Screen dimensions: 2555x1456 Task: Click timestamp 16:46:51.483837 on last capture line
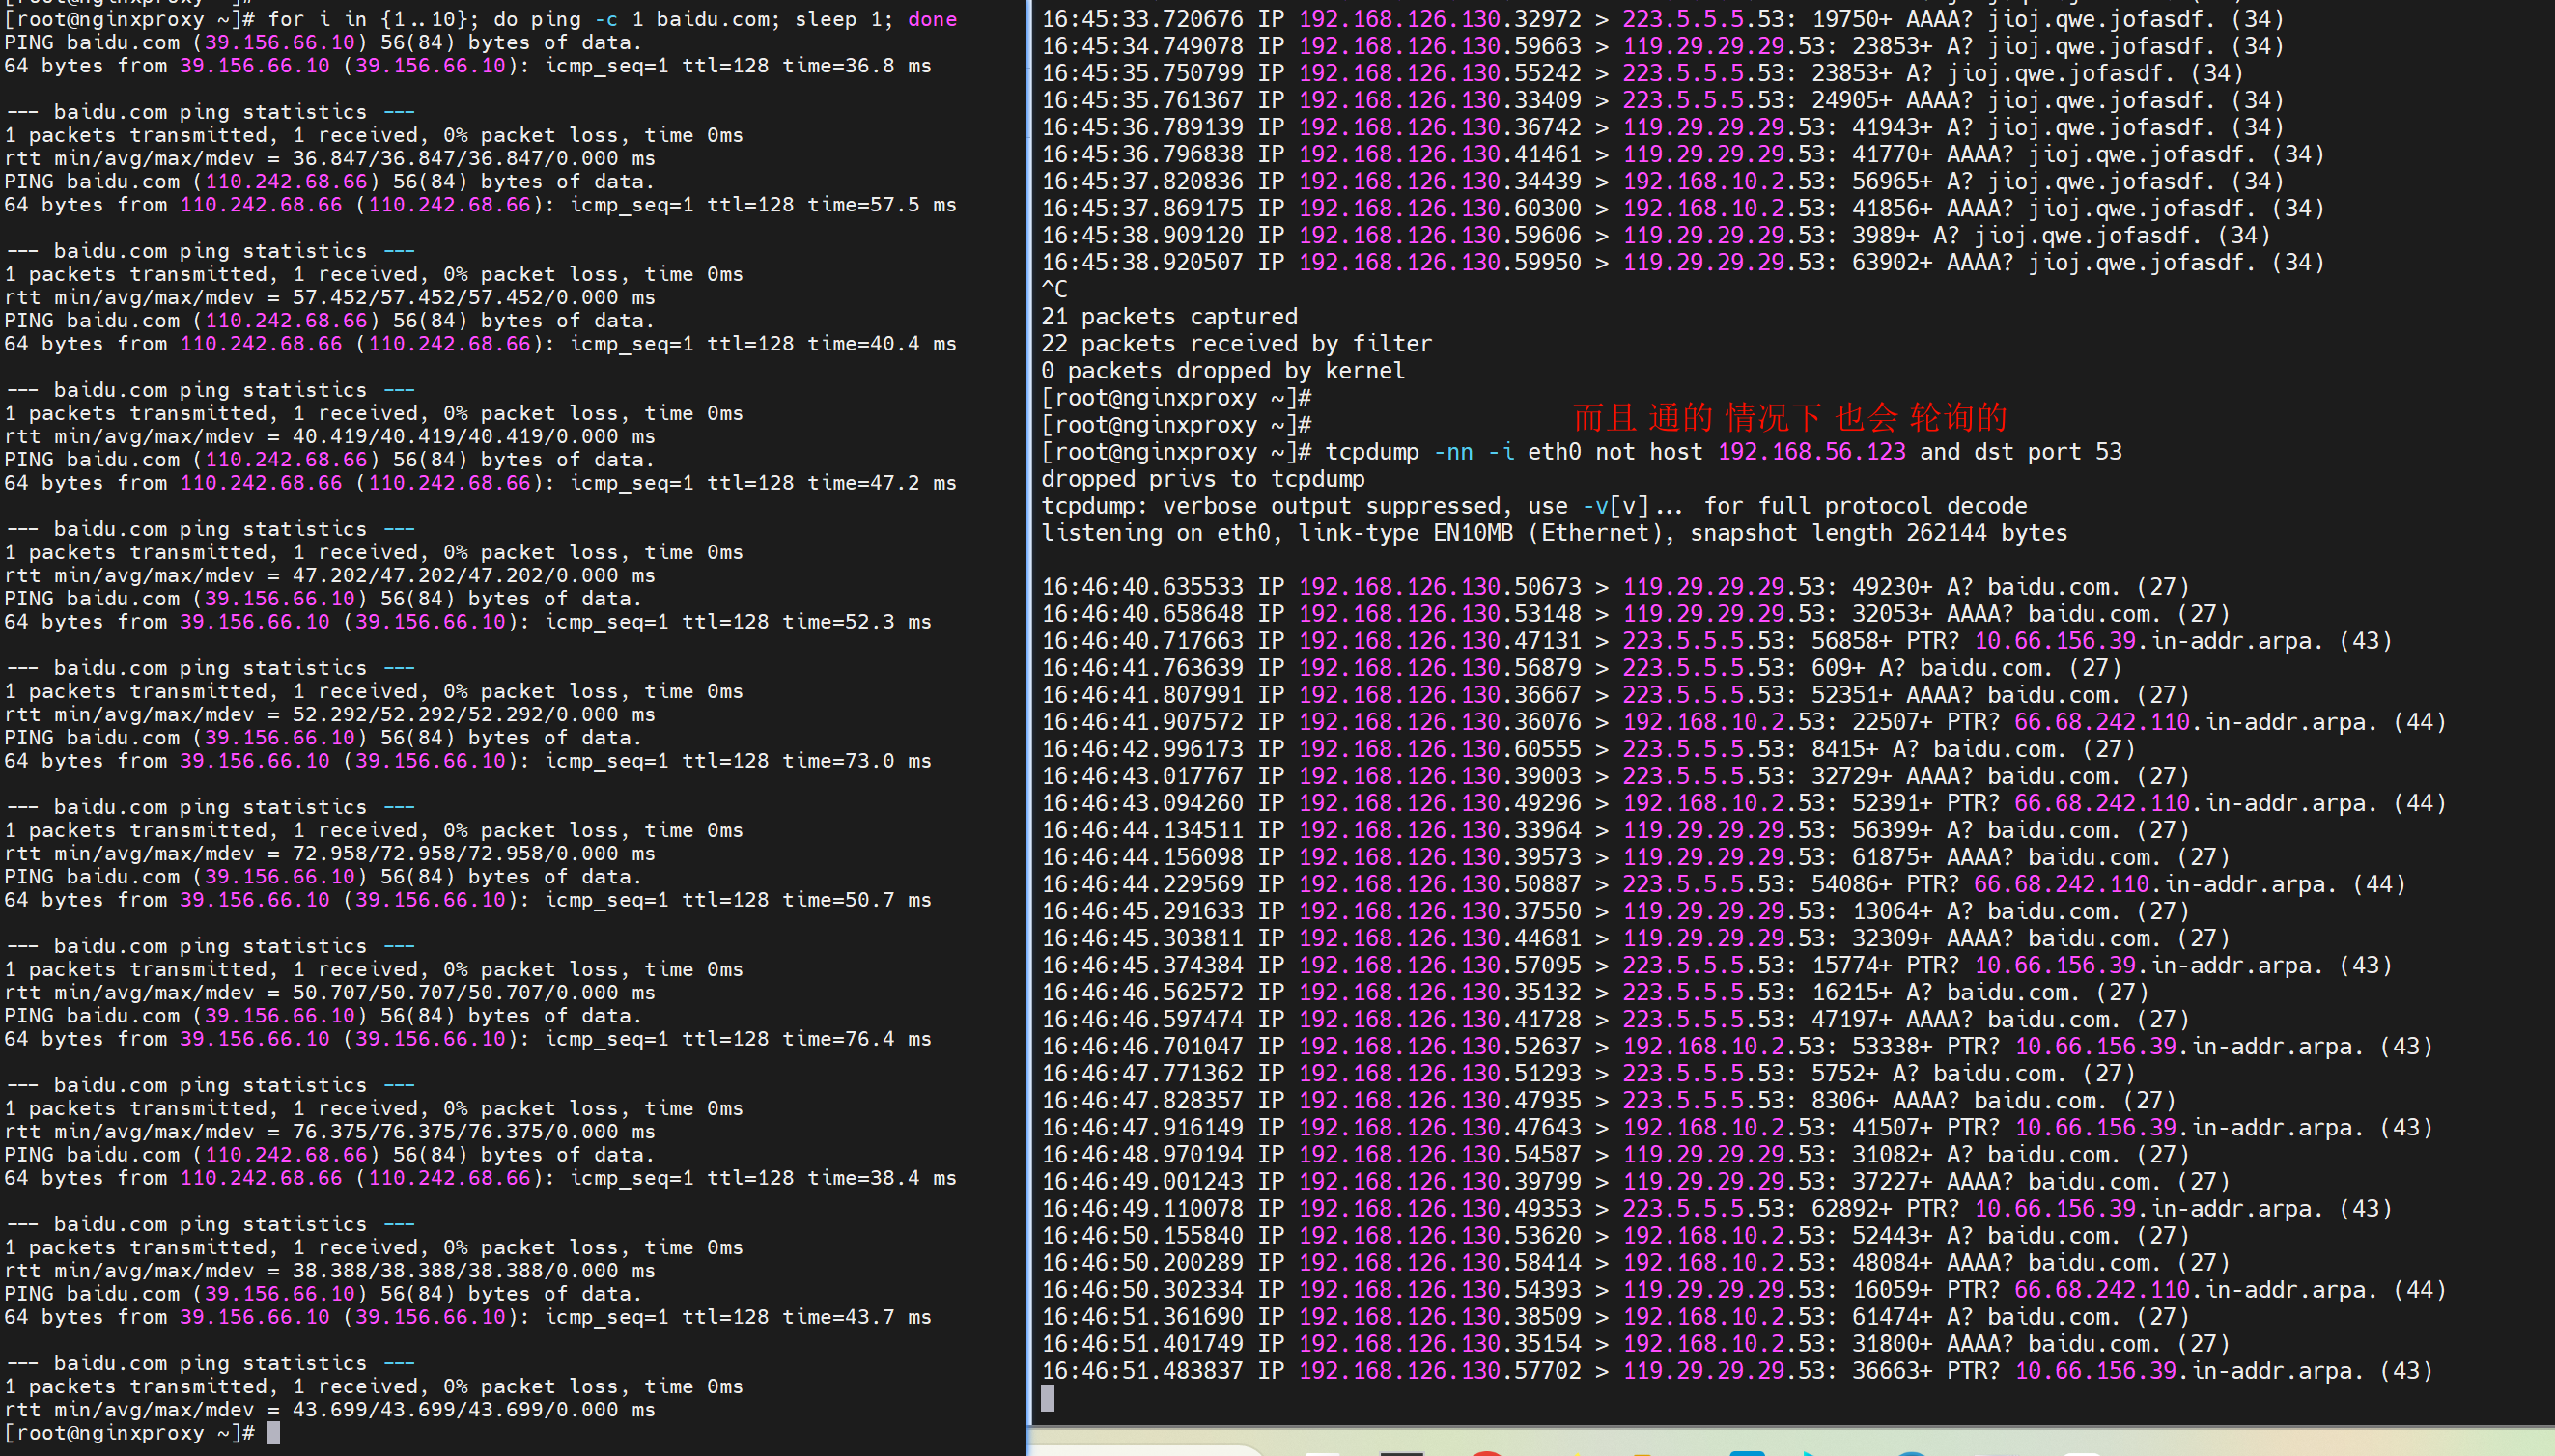[x=1141, y=1371]
